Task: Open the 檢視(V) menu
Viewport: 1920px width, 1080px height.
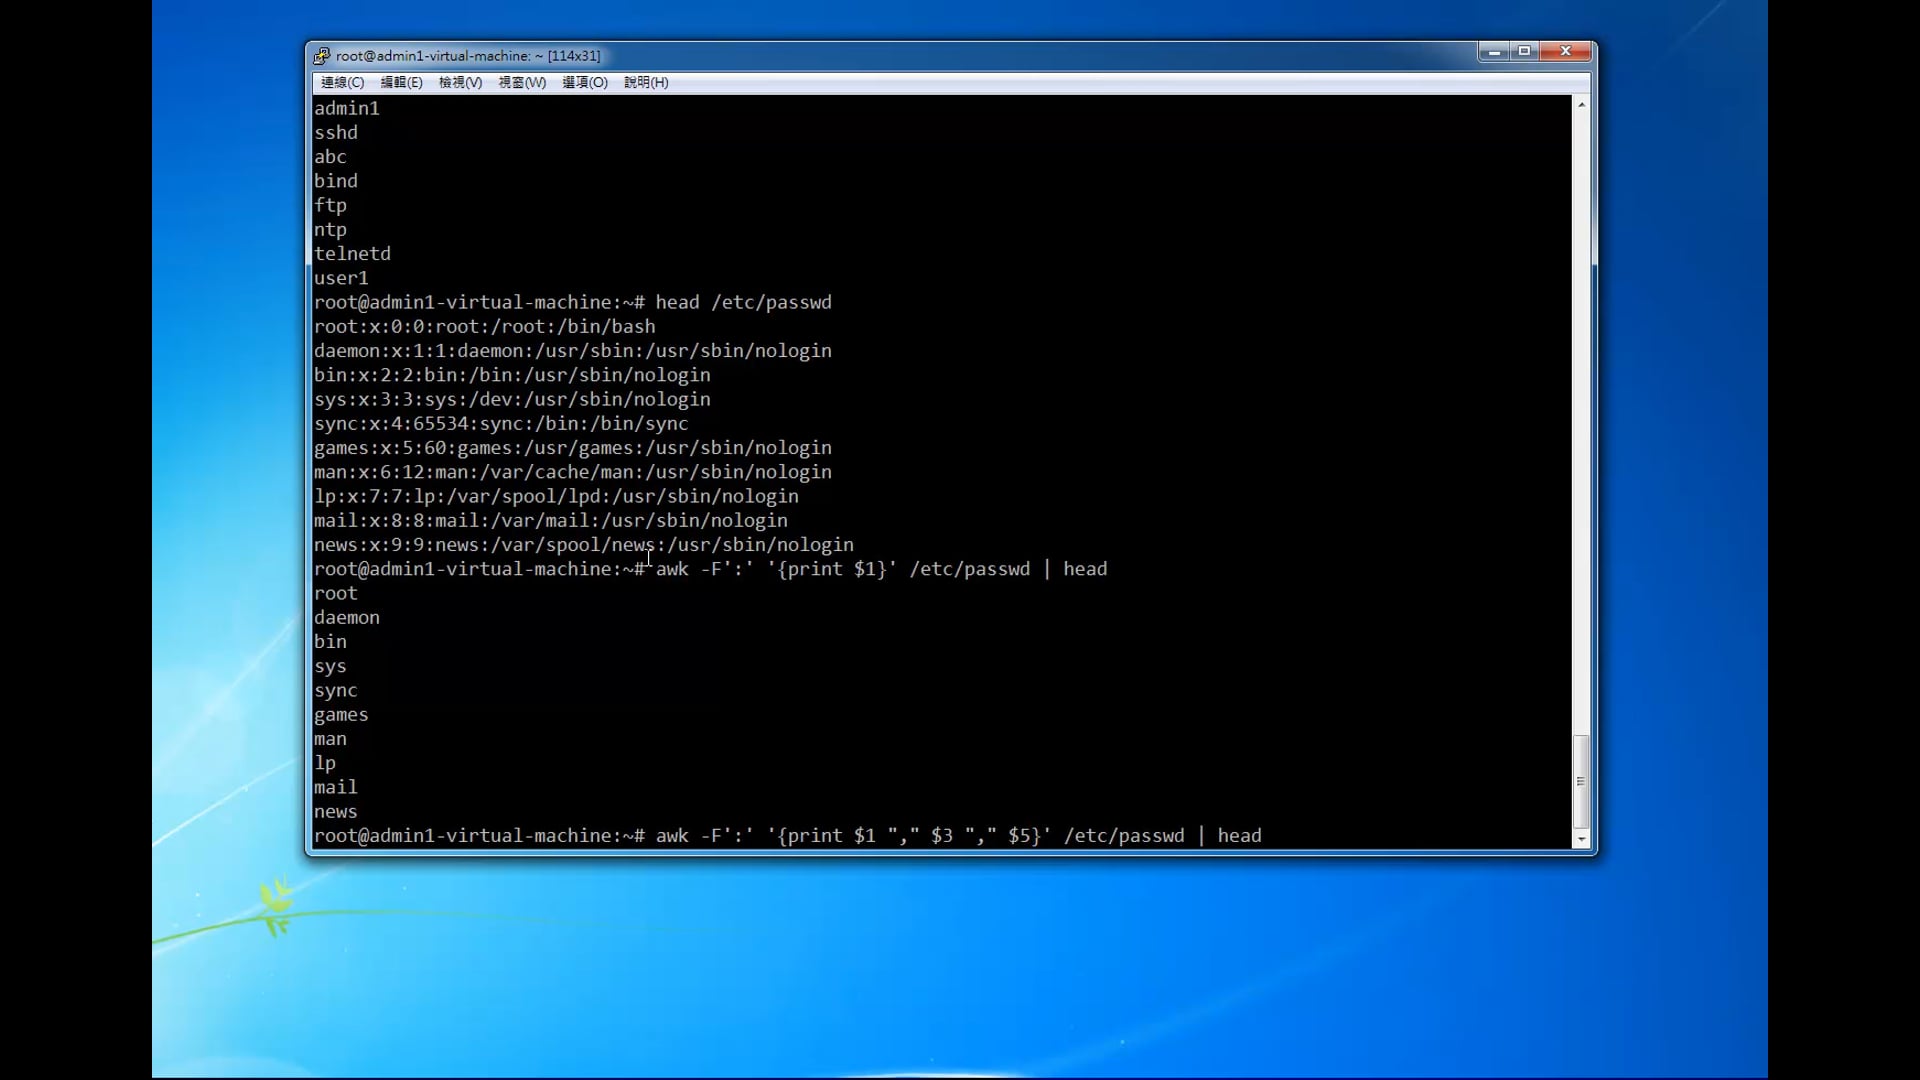Action: (460, 83)
